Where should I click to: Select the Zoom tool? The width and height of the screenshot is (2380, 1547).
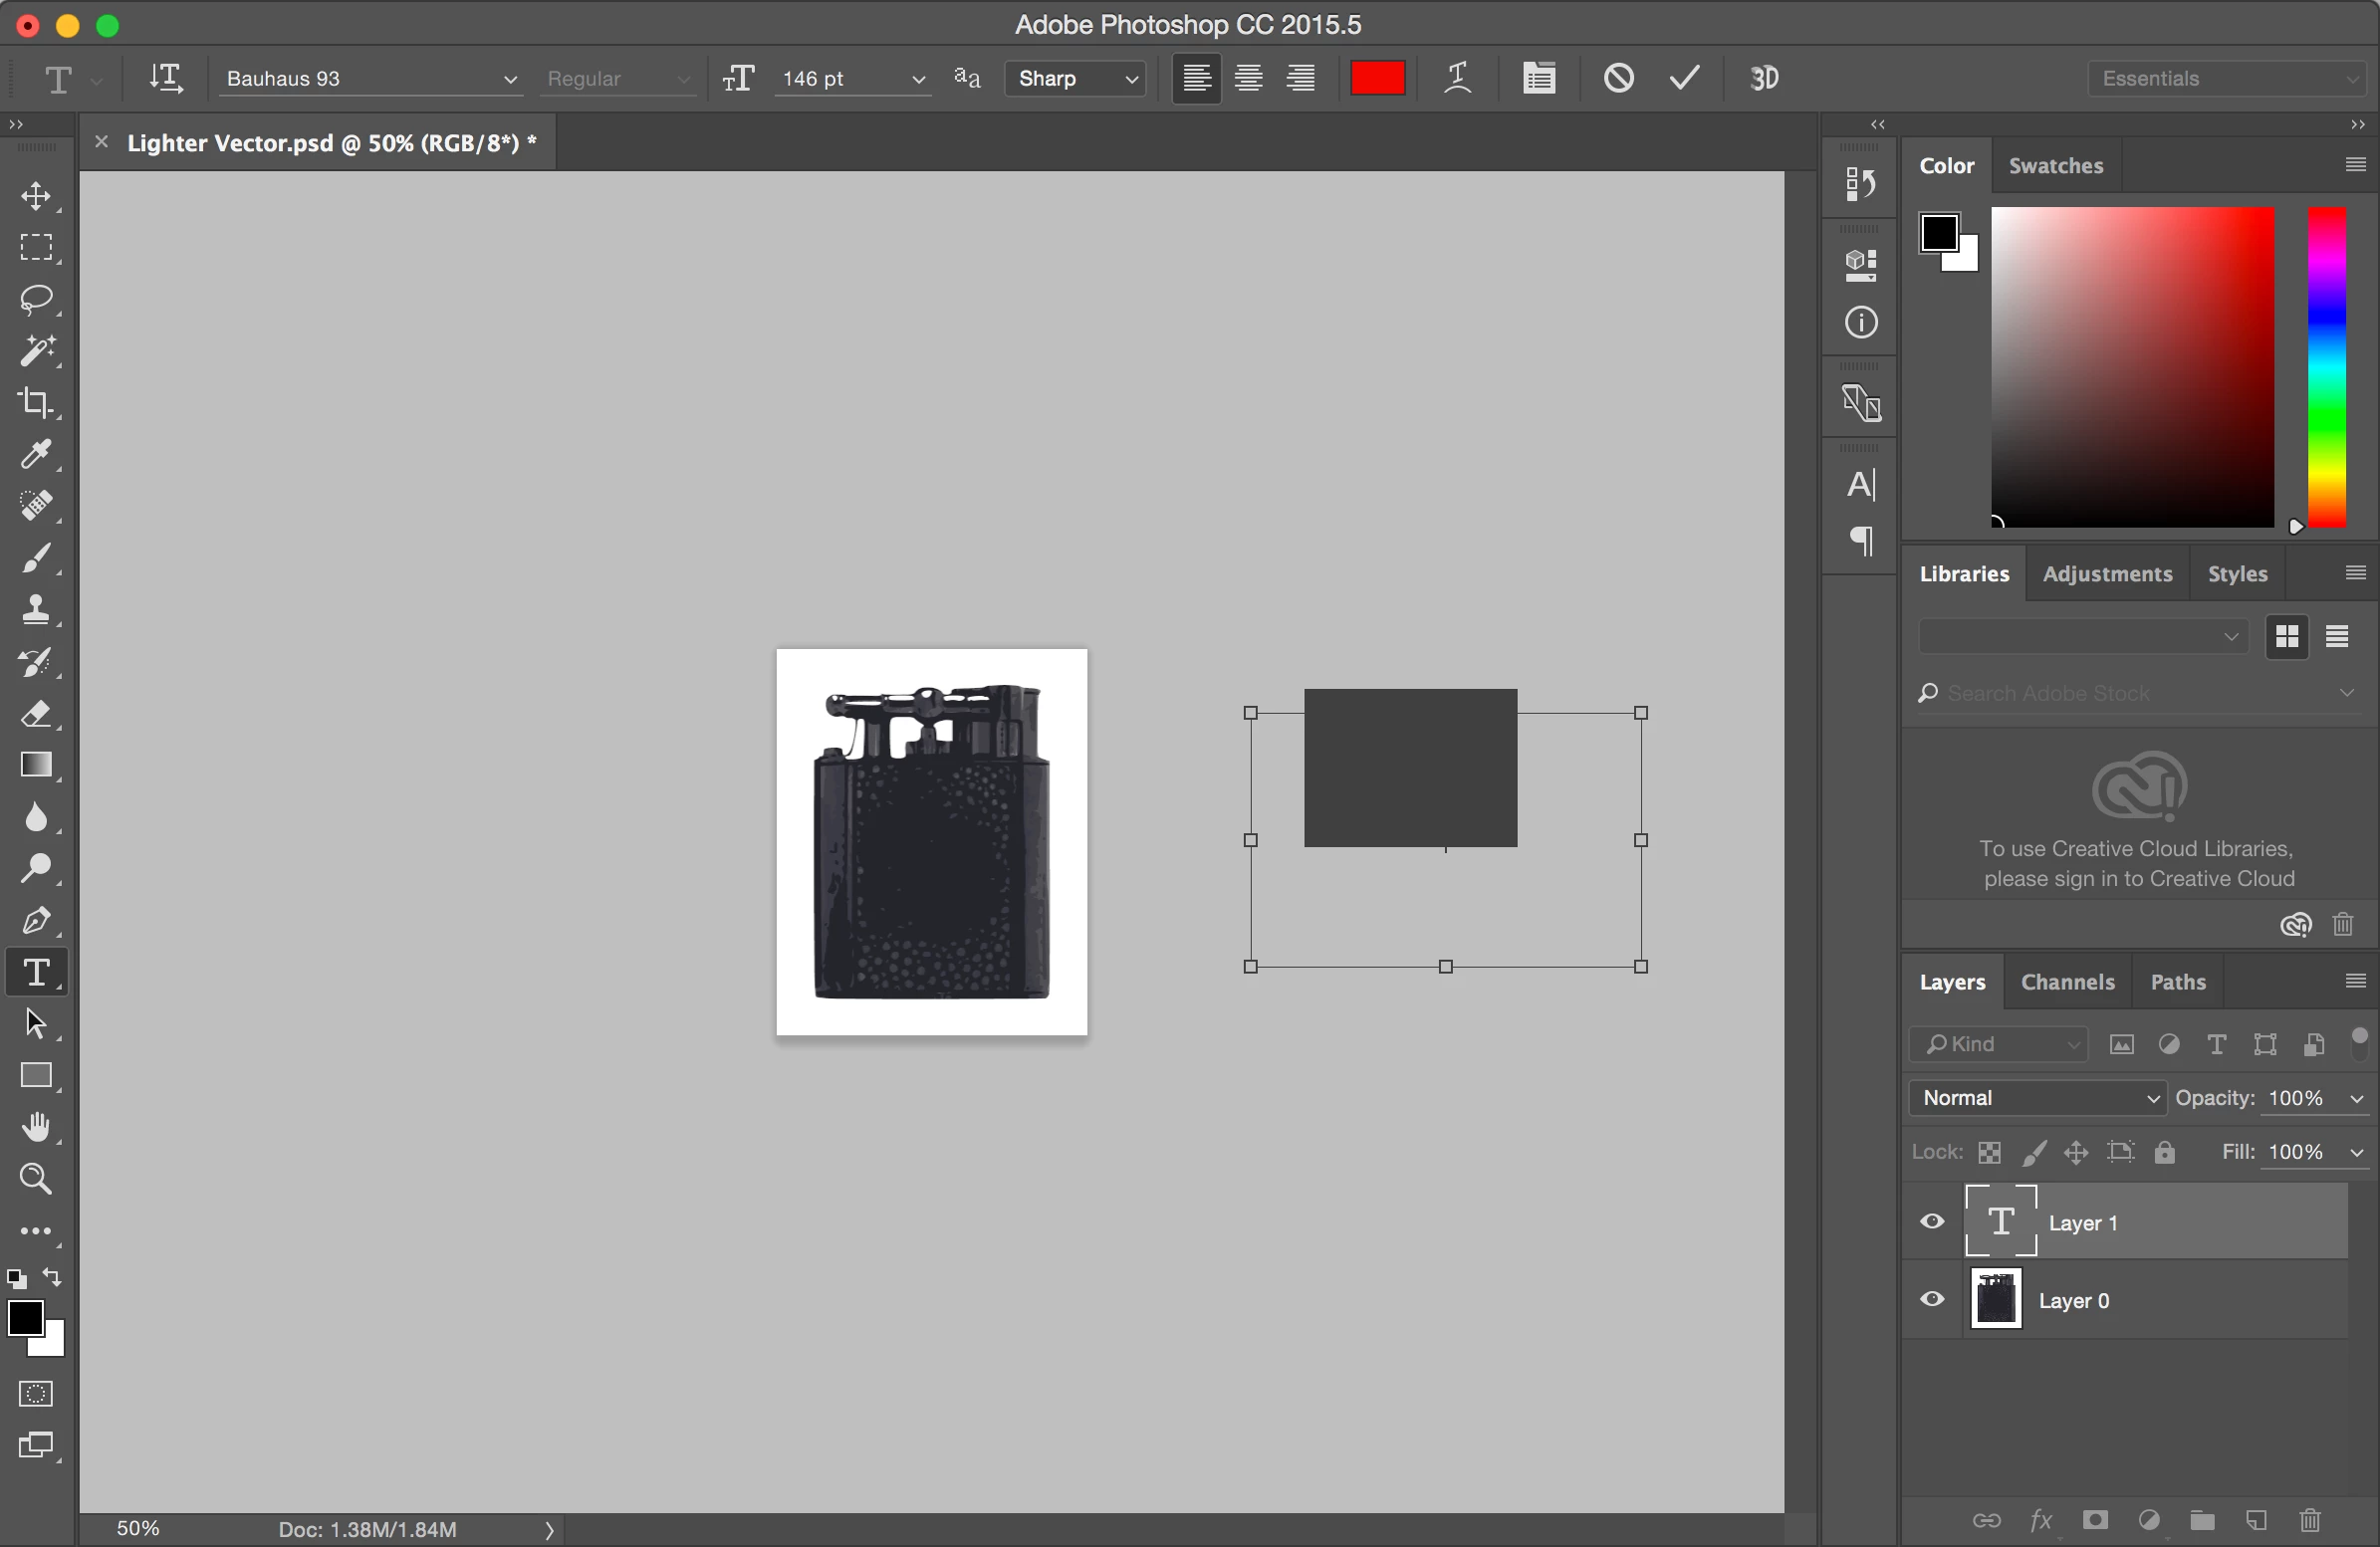click(x=36, y=1178)
